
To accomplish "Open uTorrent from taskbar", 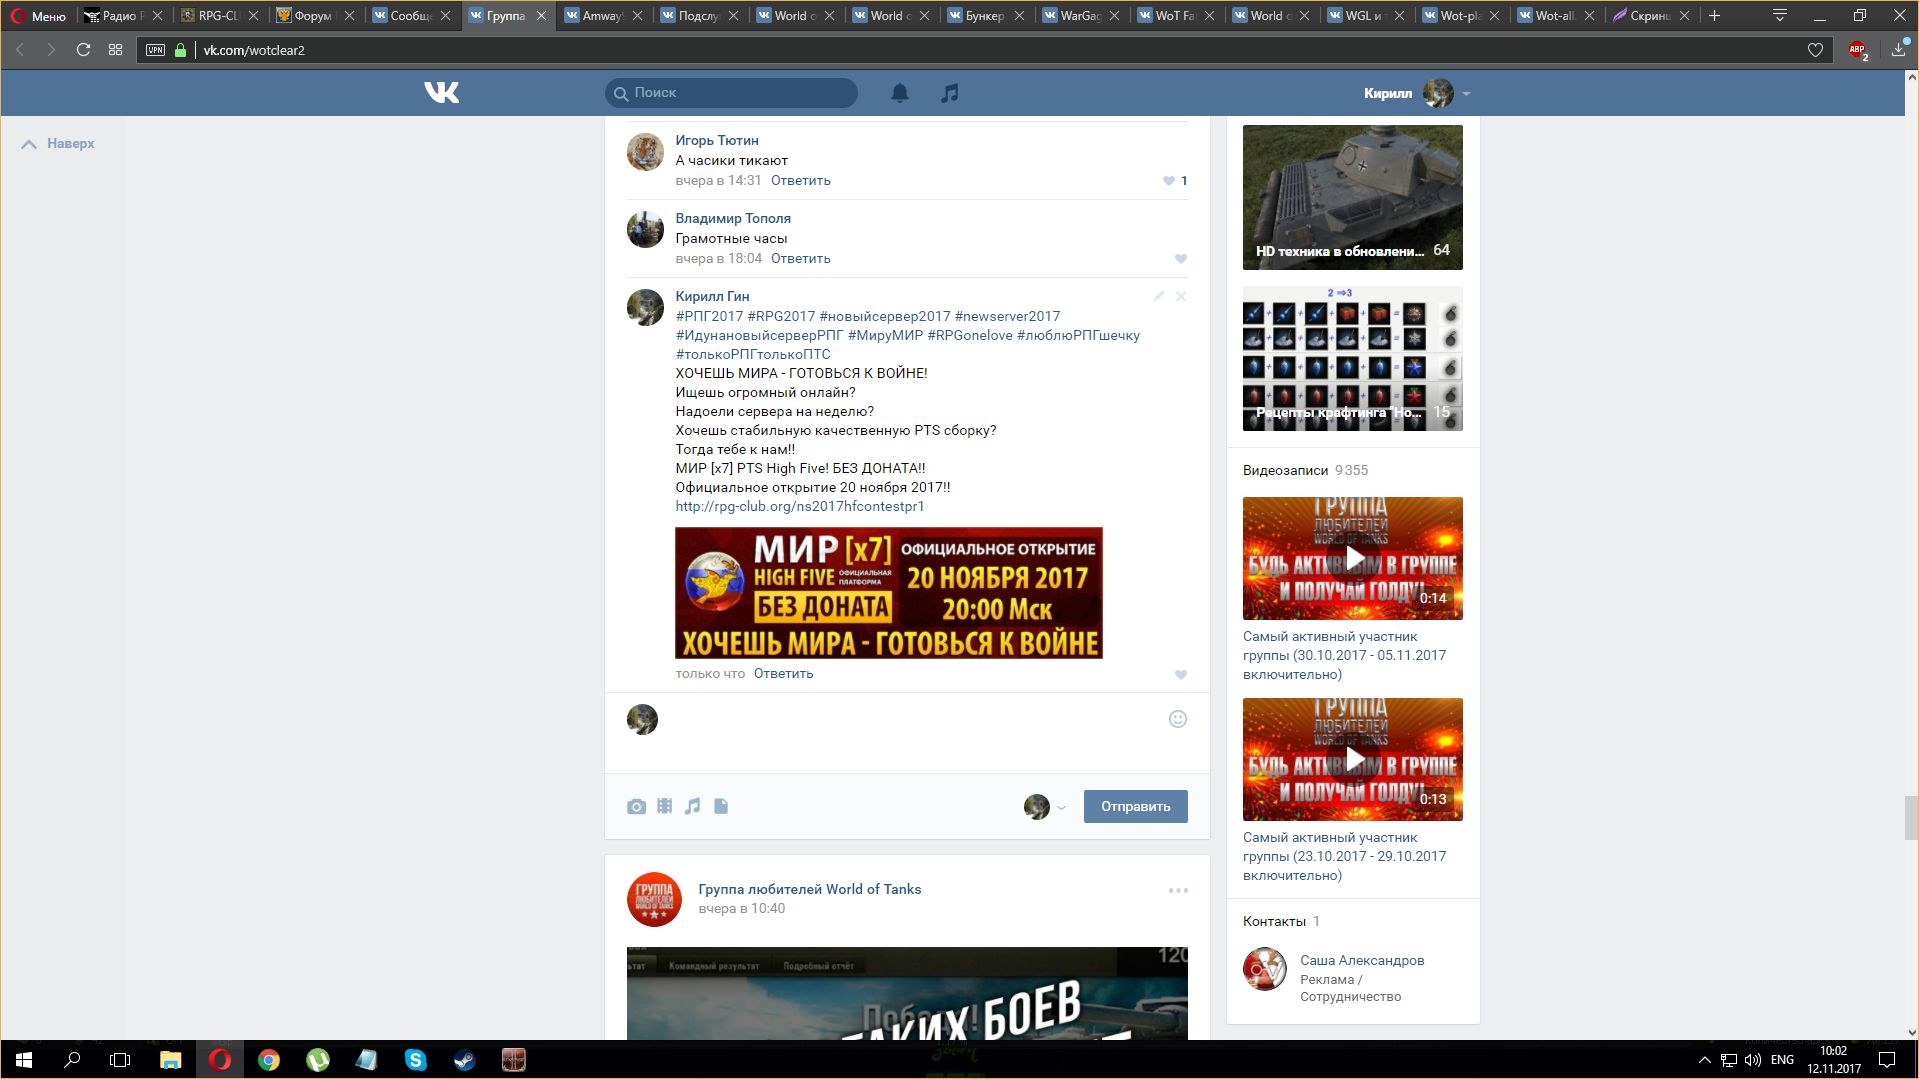I will 318,1060.
